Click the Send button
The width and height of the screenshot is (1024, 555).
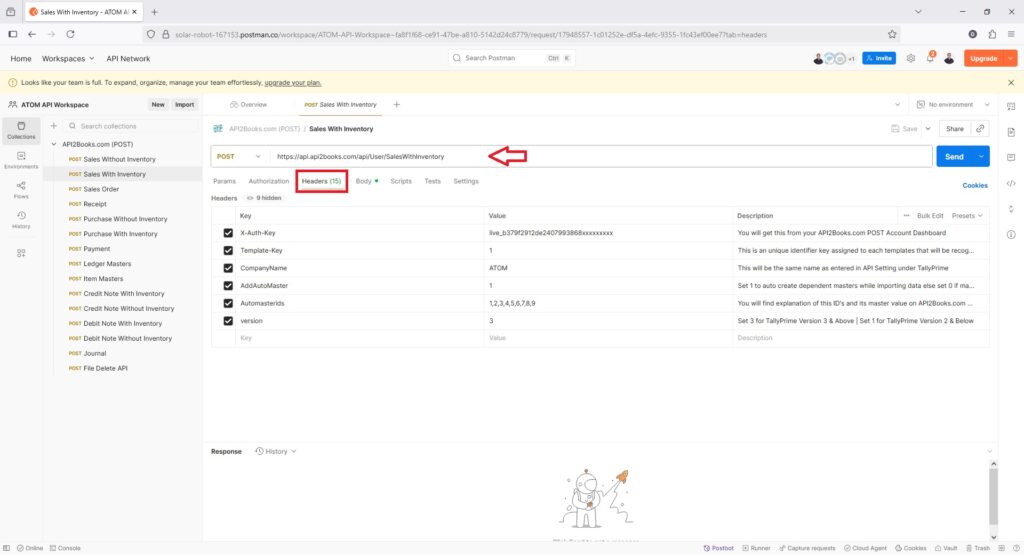(x=954, y=157)
